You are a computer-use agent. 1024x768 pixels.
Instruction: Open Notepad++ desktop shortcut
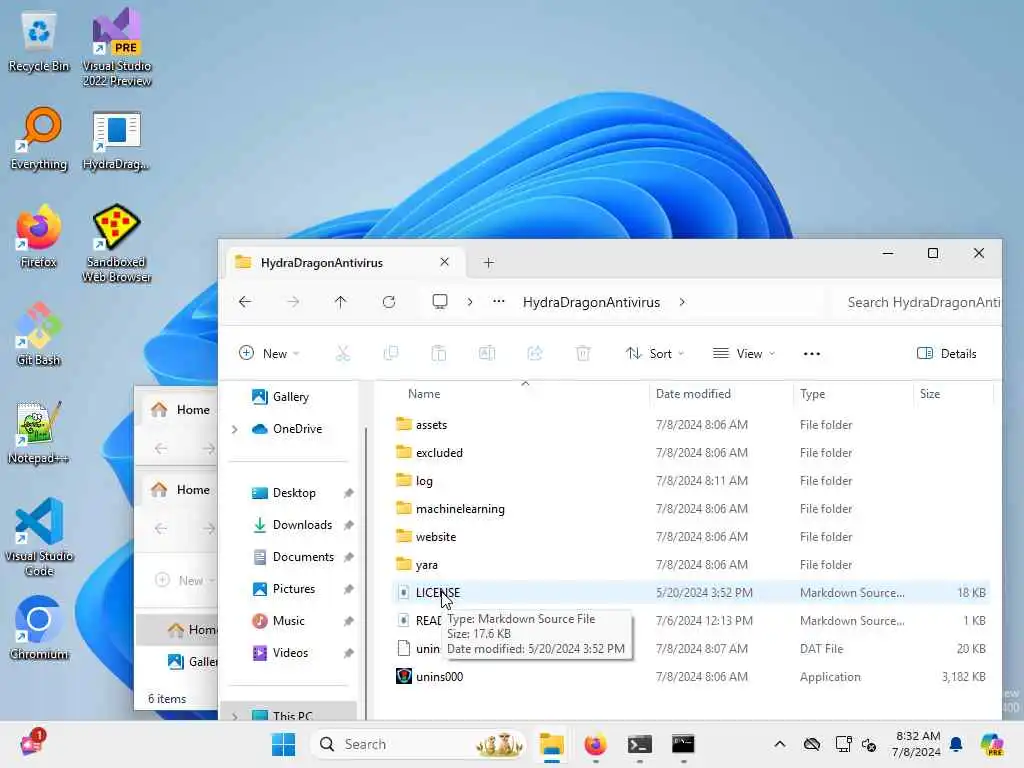pyautogui.click(x=39, y=432)
